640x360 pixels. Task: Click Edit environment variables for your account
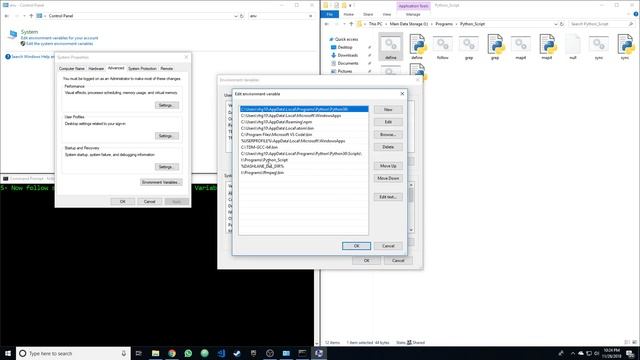coord(59,38)
